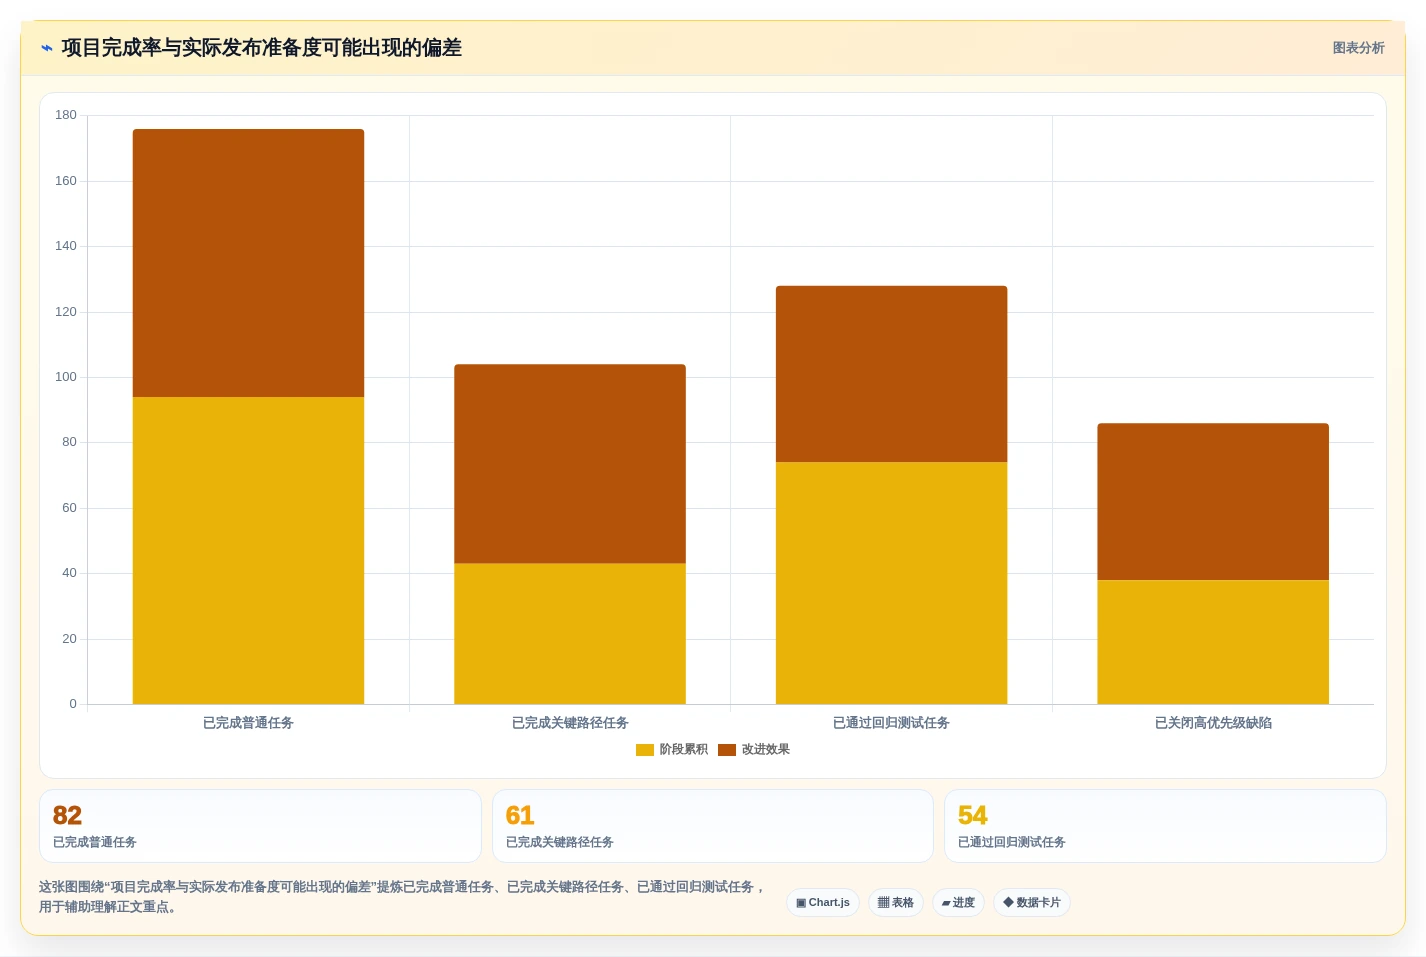Open the 54 已通过回归测试任务 data card

pos(1165,826)
